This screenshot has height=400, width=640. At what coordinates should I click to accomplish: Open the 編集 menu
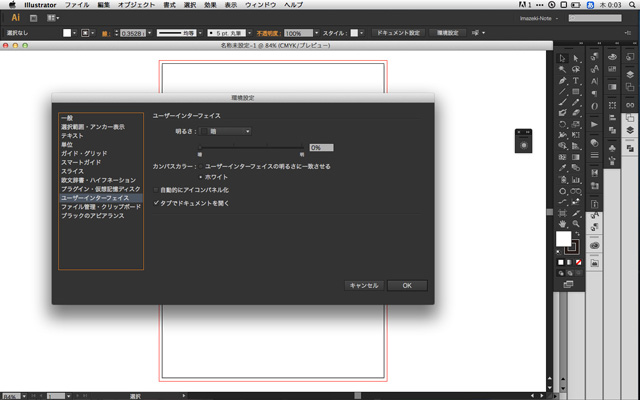point(104,5)
